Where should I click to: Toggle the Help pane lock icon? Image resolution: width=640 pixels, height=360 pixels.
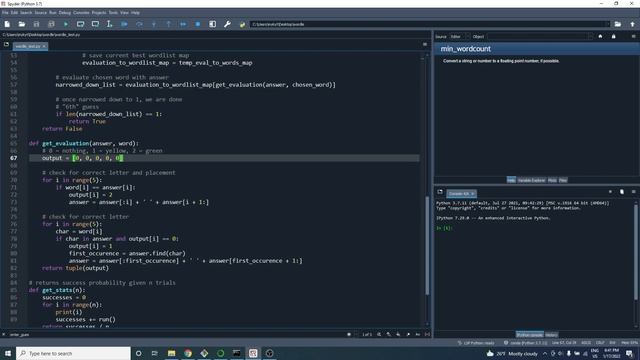coord(613,36)
